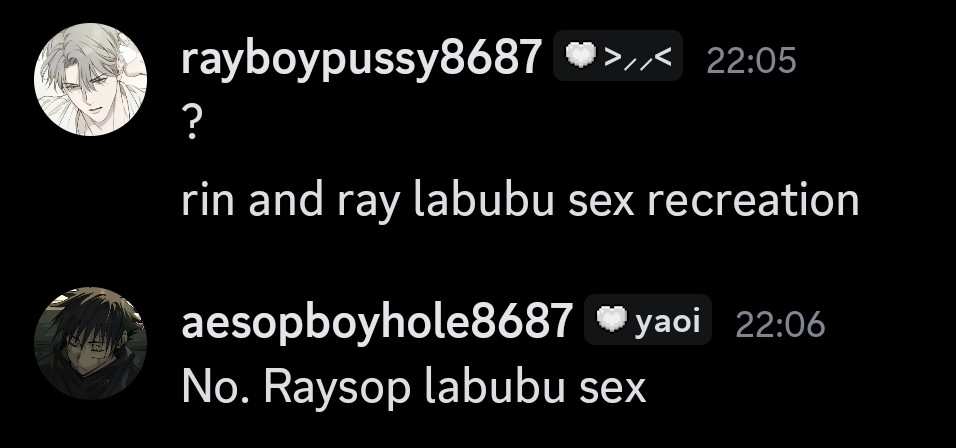The height and width of the screenshot is (448, 956).
Task: Open the >,,< server tag badge
Action: click(618, 56)
